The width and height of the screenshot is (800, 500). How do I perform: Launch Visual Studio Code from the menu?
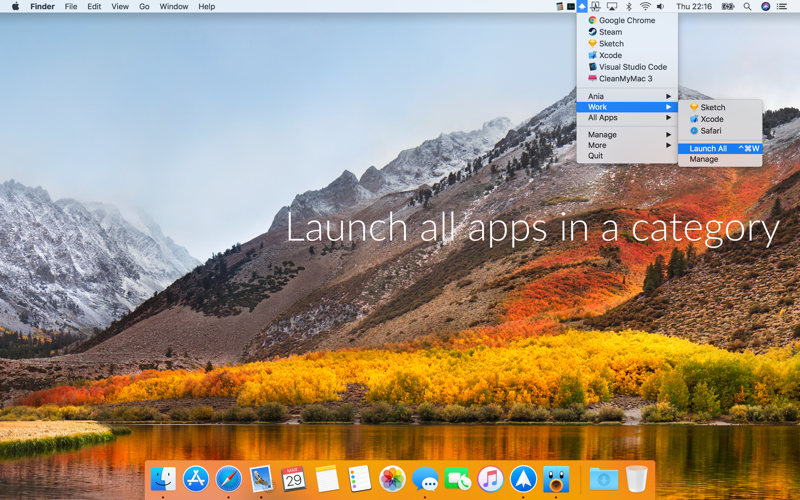point(627,67)
